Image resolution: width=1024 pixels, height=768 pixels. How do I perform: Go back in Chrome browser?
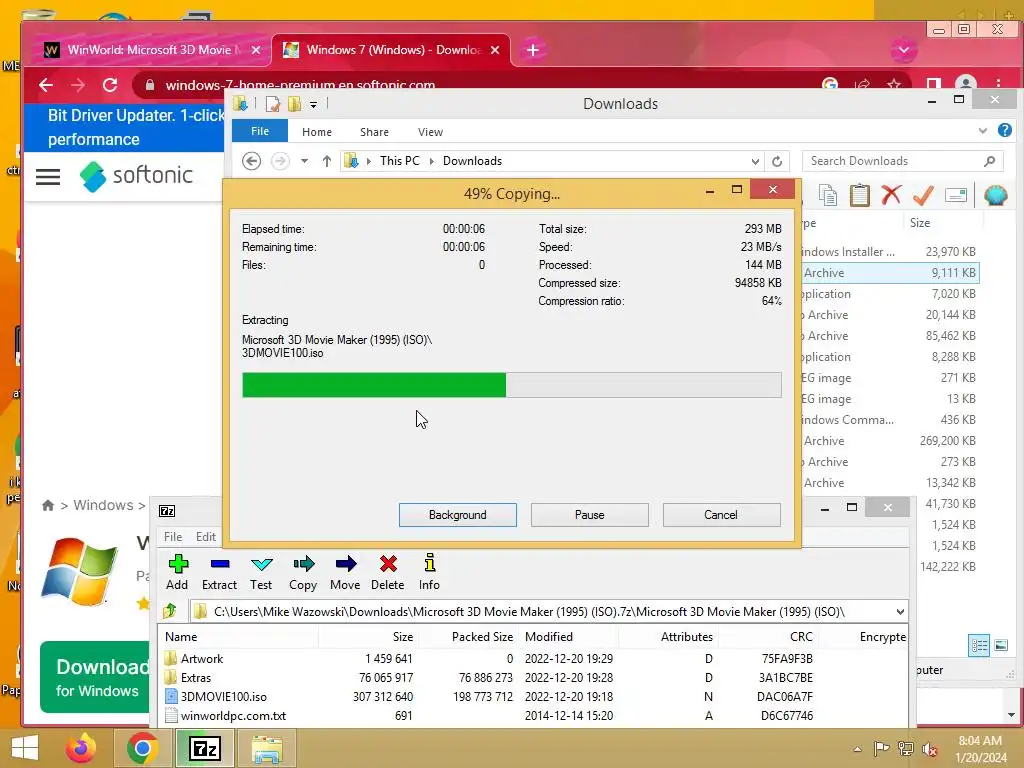point(46,85)
